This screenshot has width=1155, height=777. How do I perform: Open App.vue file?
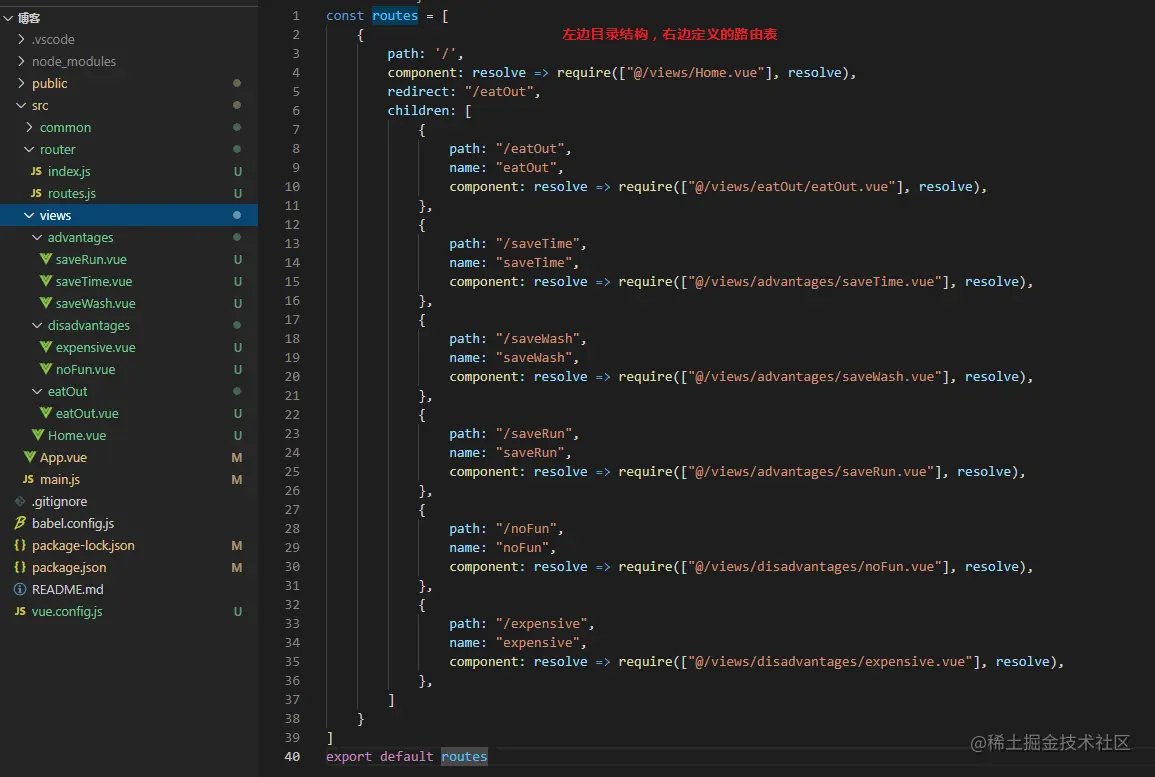click(63, 457)
